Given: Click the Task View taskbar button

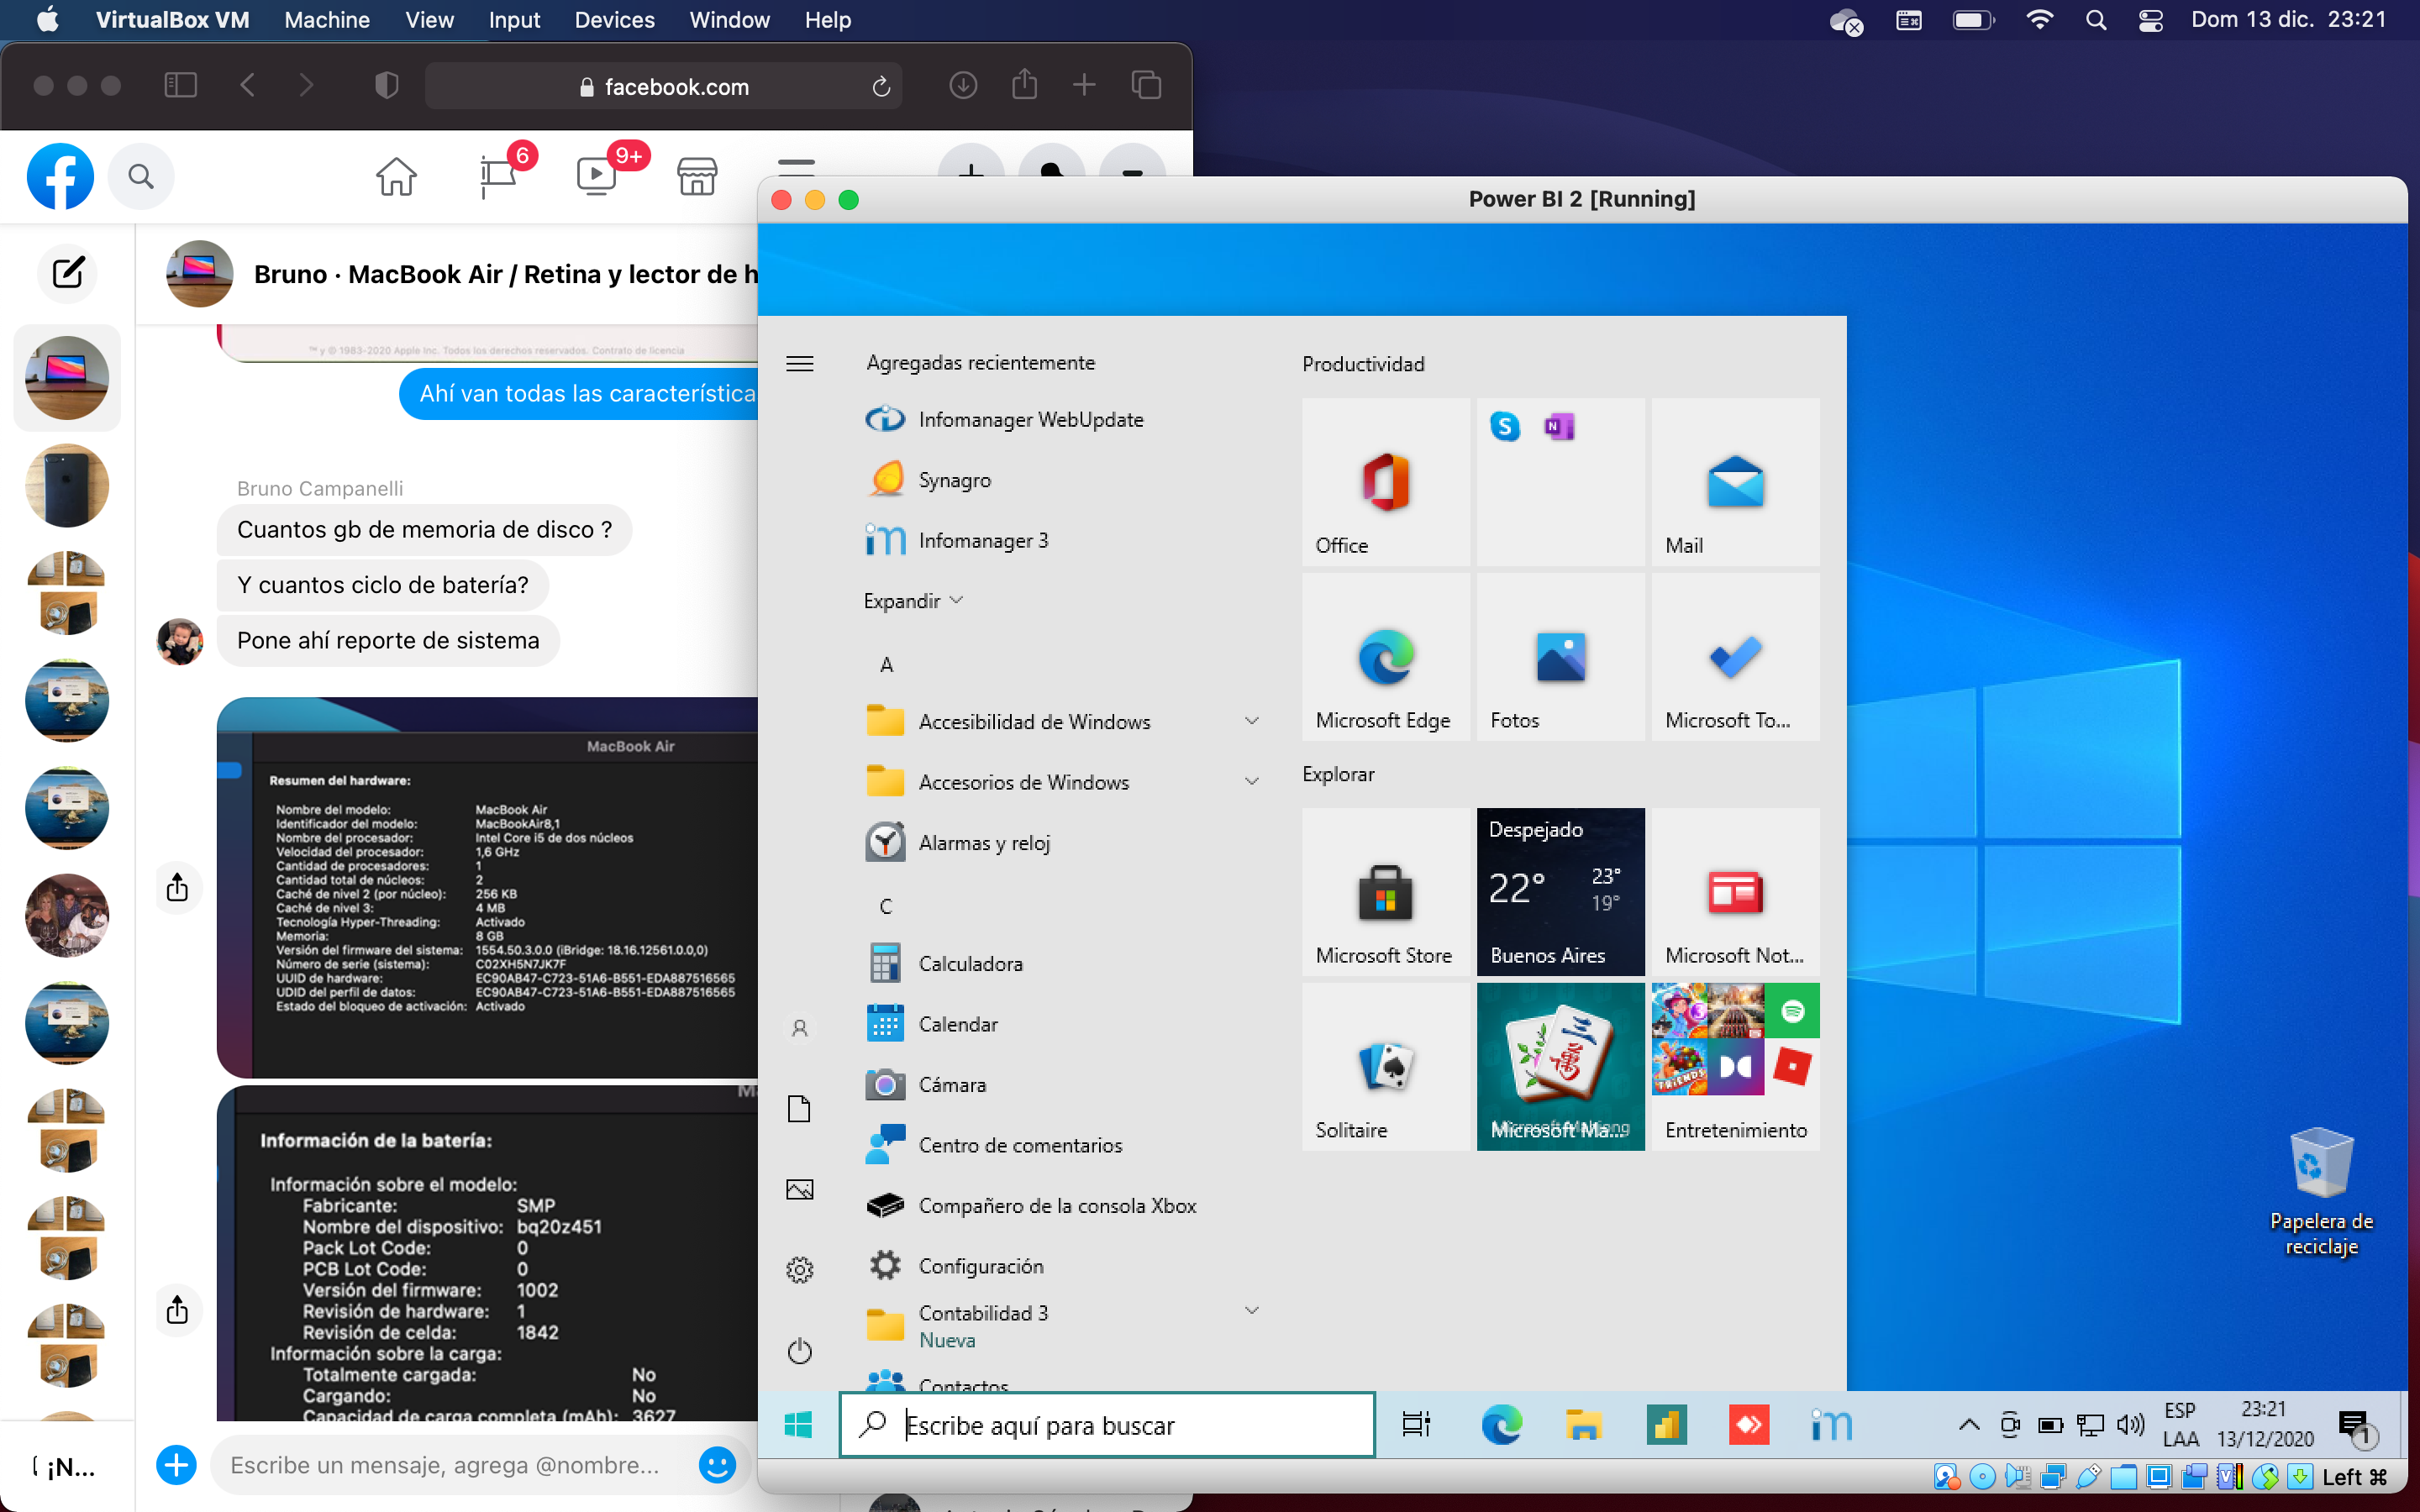Looking at the screenshot, I should coord(1416,1424).
